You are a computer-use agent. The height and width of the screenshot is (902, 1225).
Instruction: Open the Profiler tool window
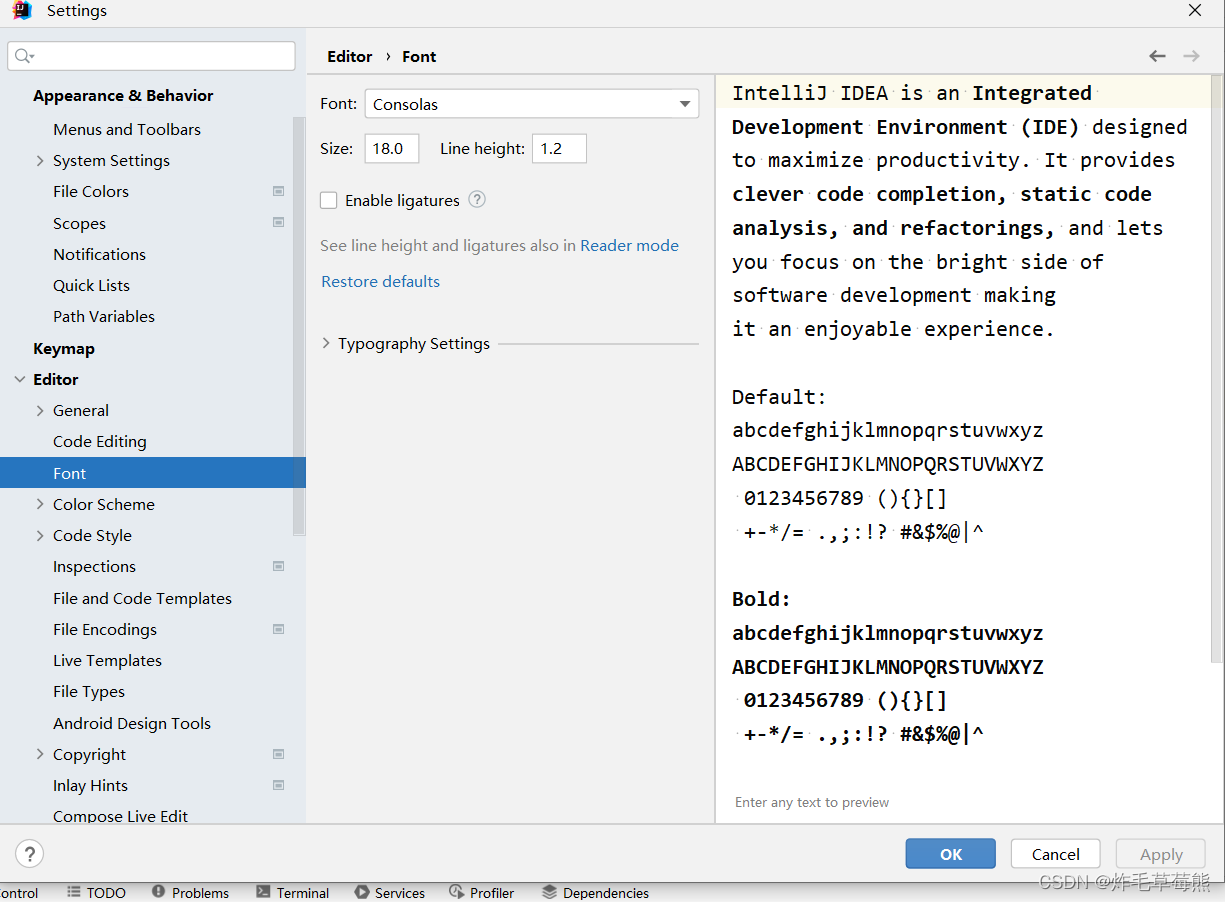(x=481, y=892)
